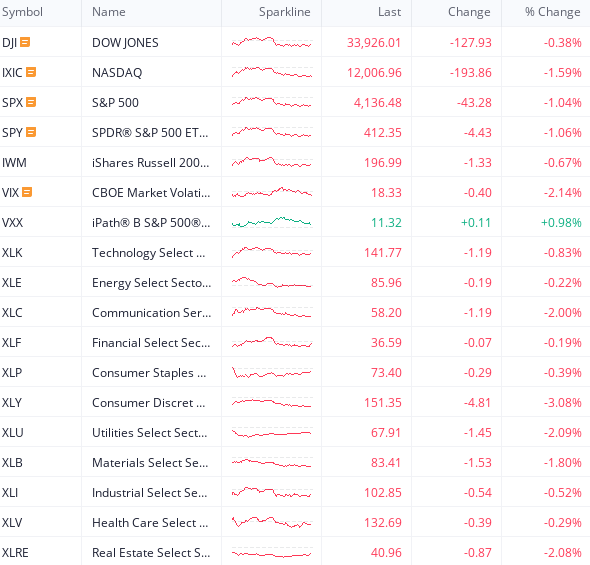Click the change value +0.11

click(476, 223)
